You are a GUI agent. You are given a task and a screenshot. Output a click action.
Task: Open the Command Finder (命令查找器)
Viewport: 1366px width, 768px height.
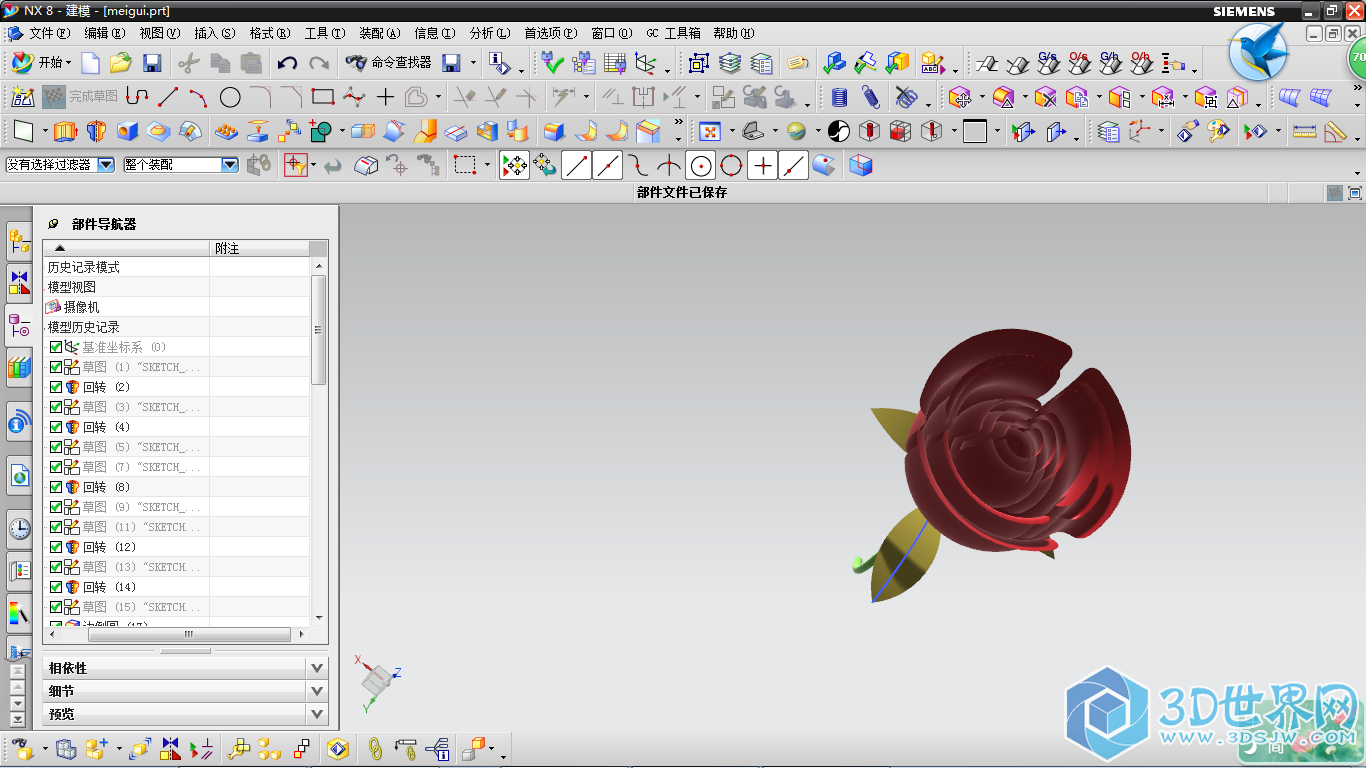(388, 63)
